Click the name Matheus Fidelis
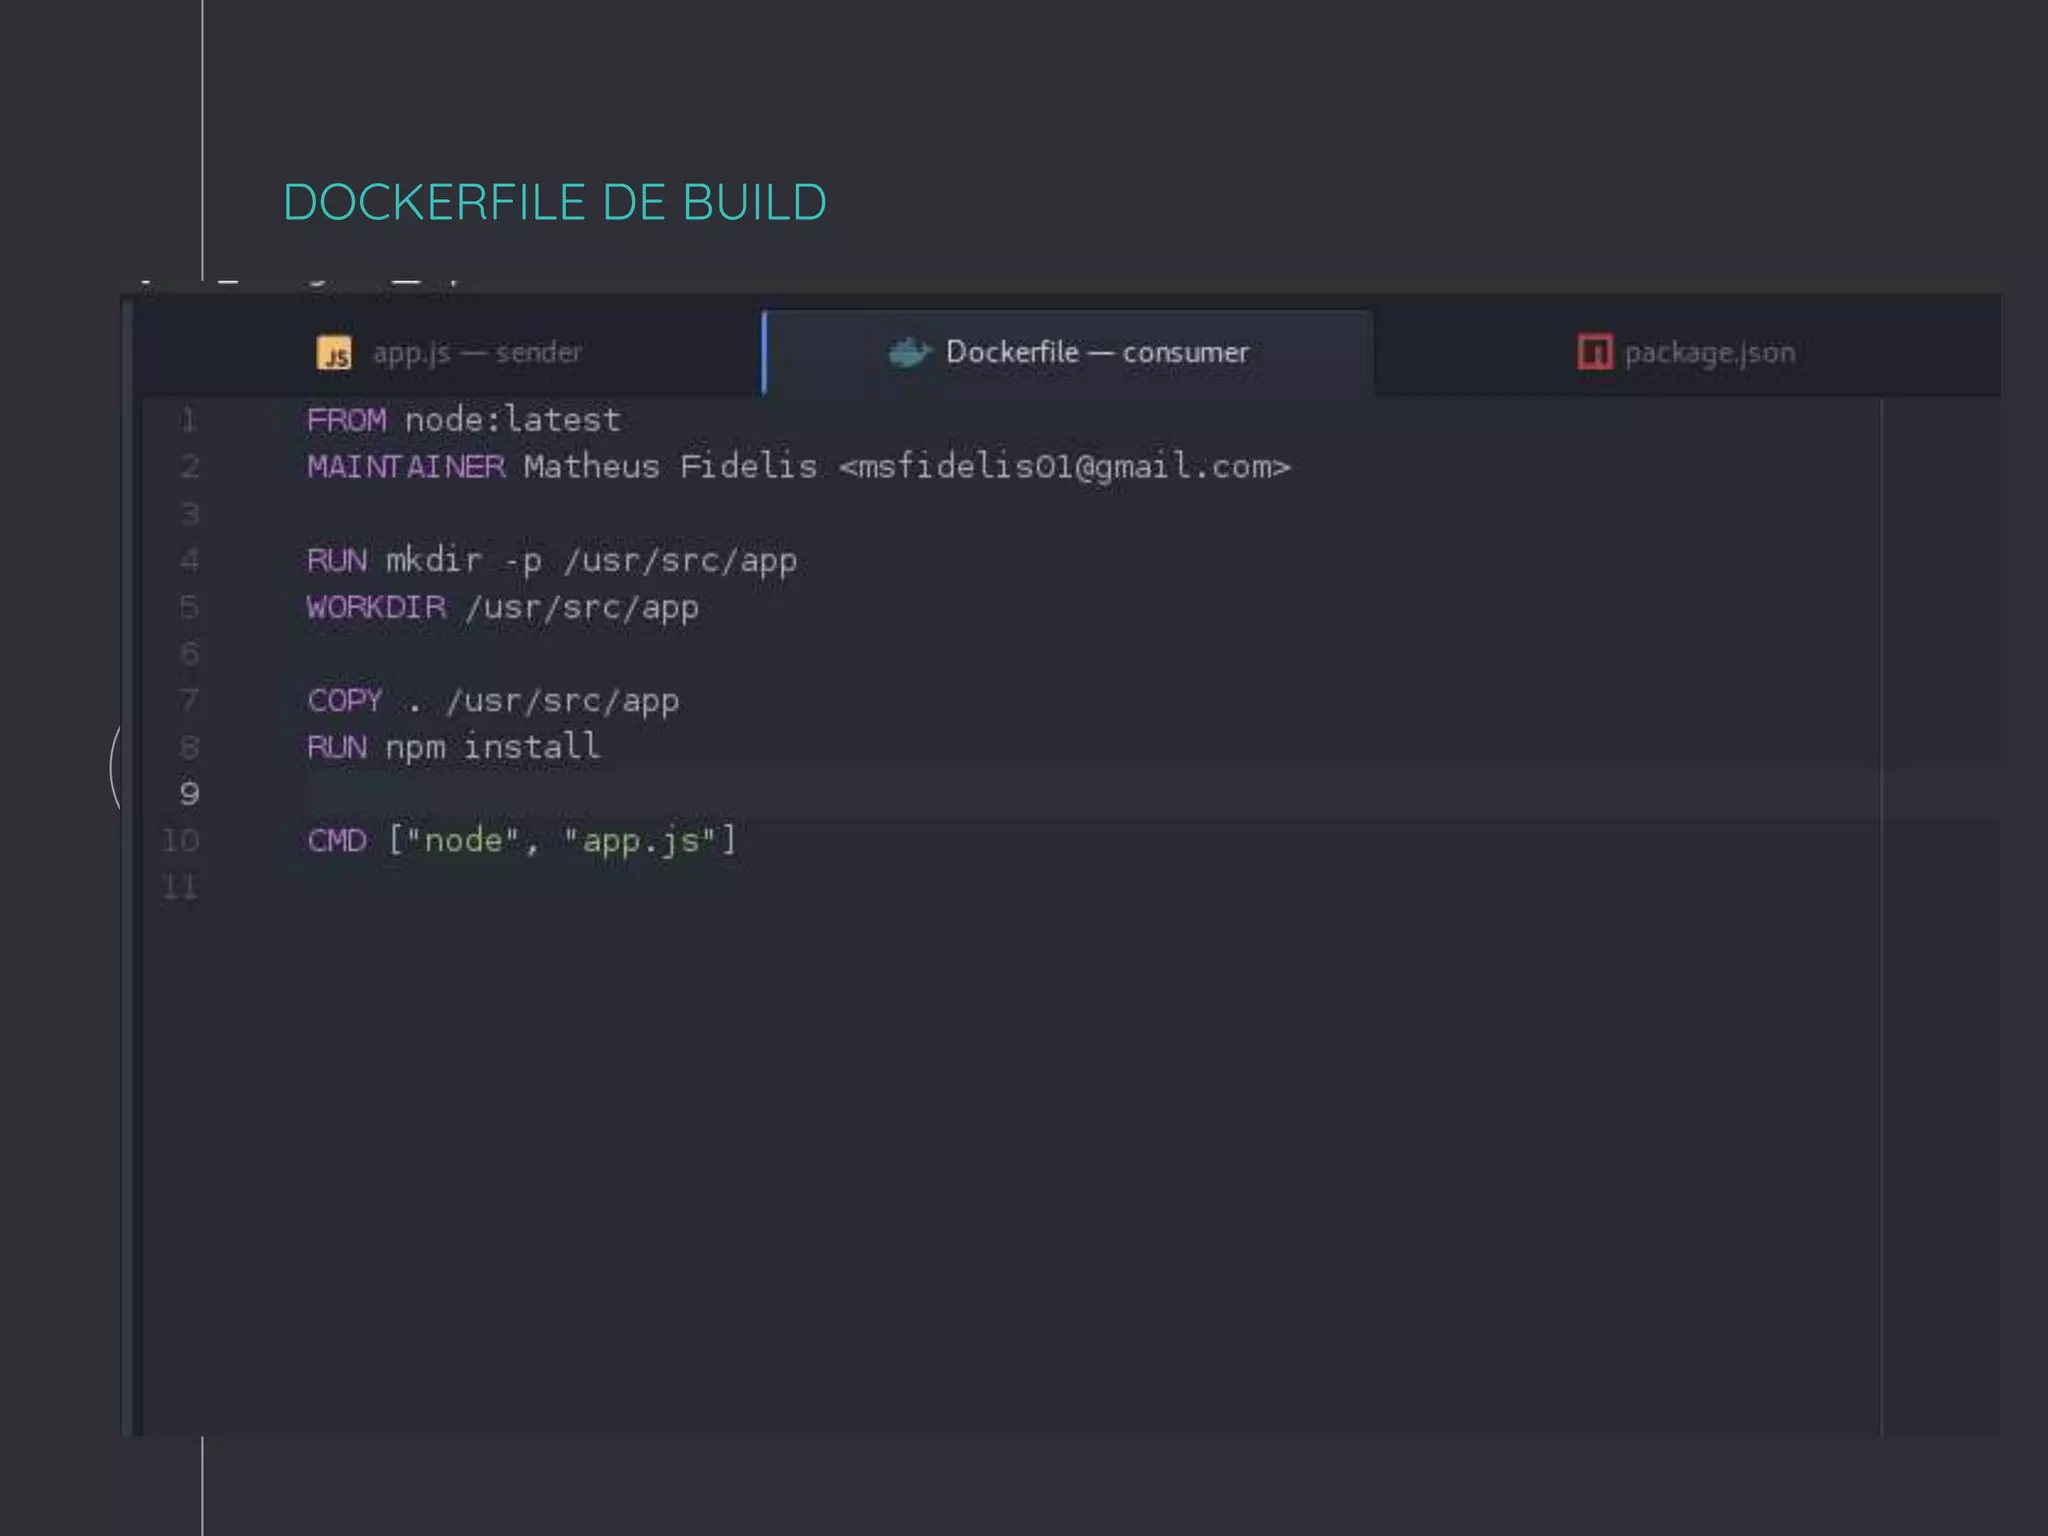Screen dimensions: 2048x1536 [670, 467]
